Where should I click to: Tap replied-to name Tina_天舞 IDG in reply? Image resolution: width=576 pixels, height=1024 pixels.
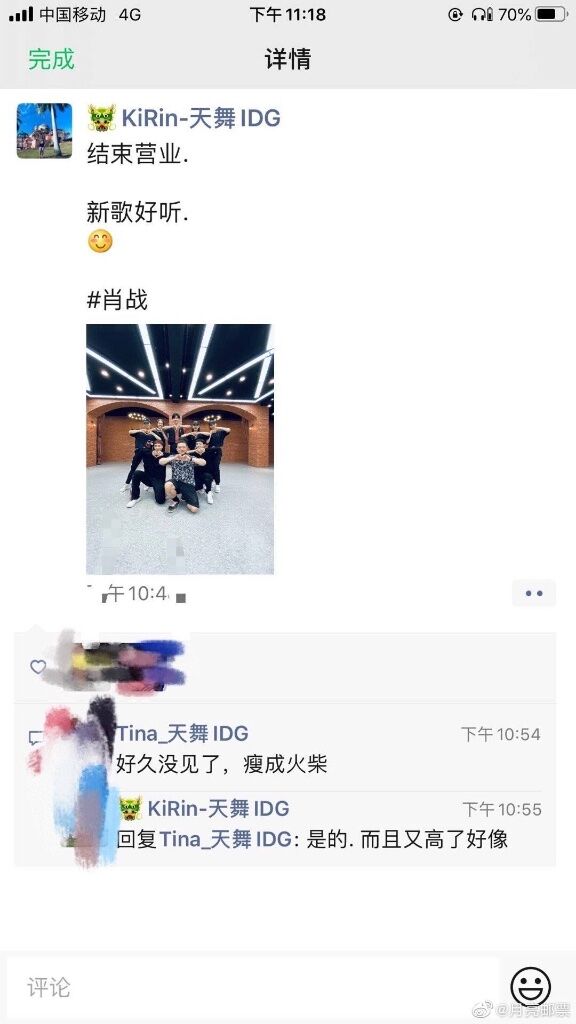225,839
